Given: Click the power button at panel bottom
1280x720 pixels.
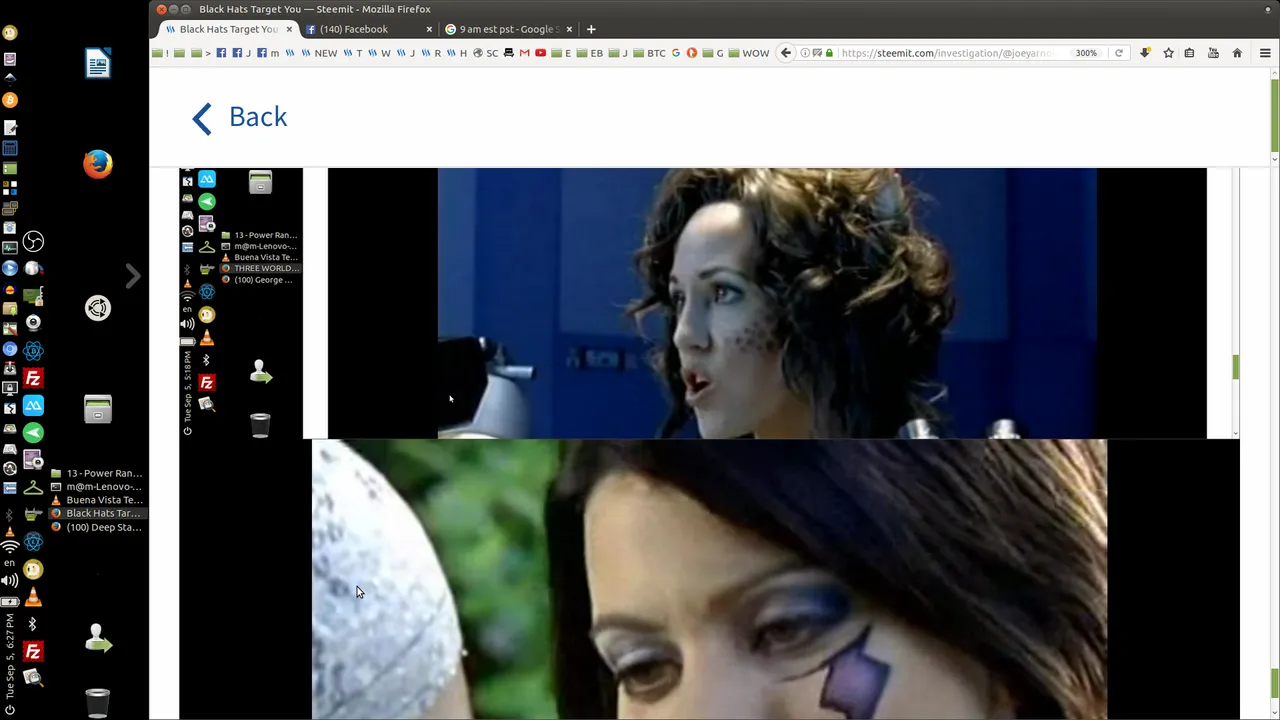Looking at the screenshot, I should 10,710.
